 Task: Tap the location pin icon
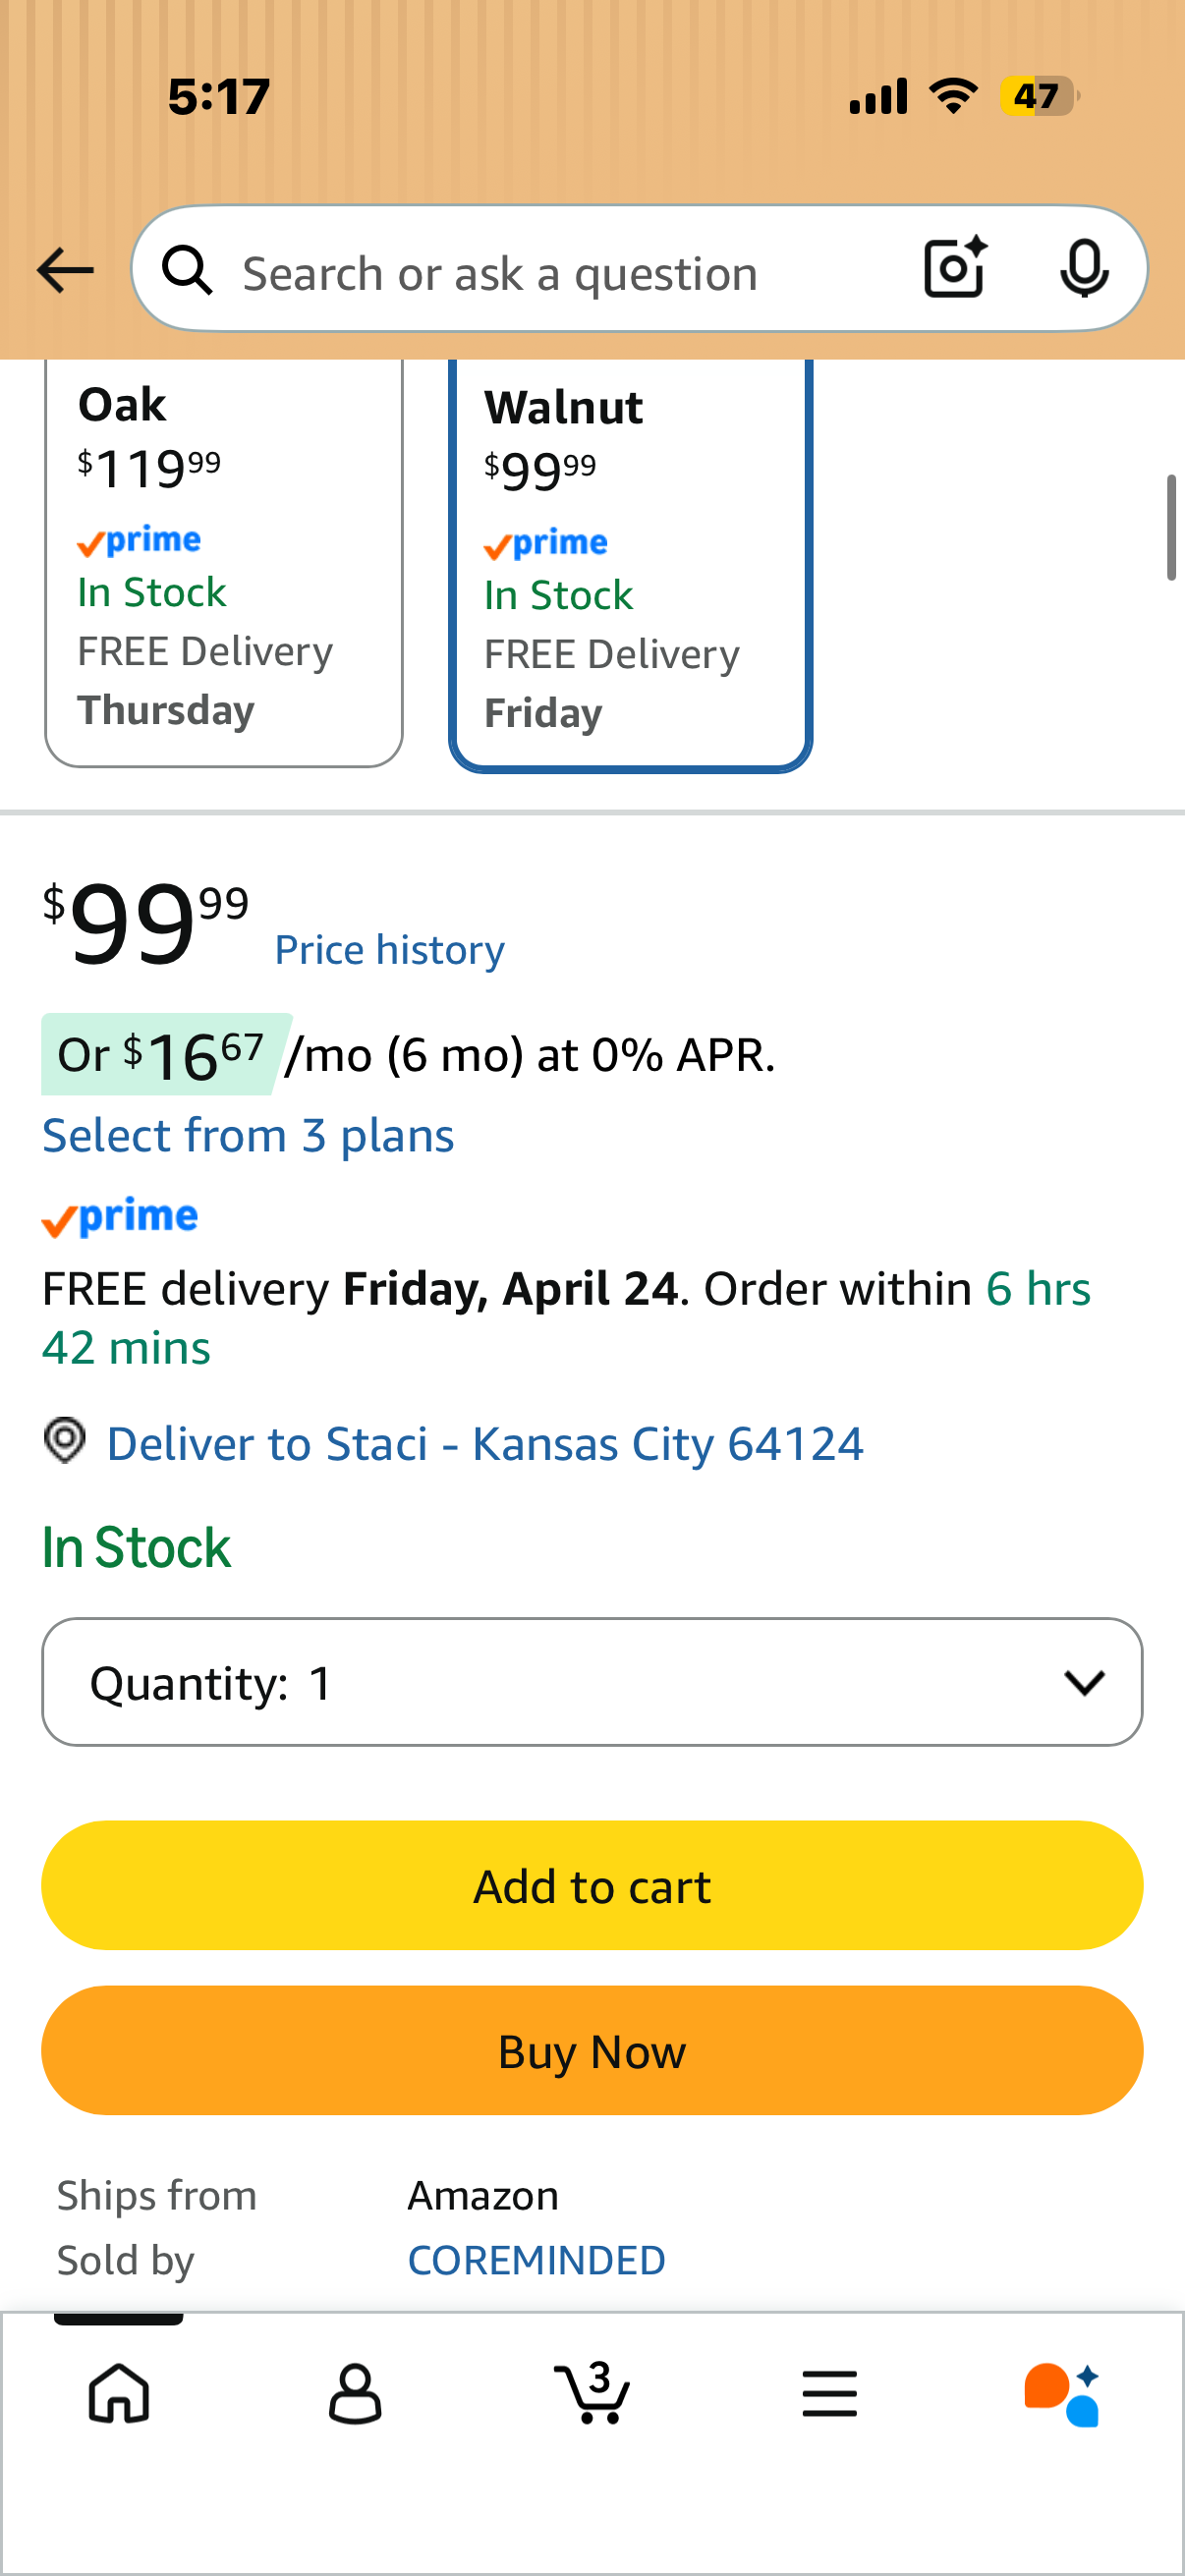tap(65, 1441)
